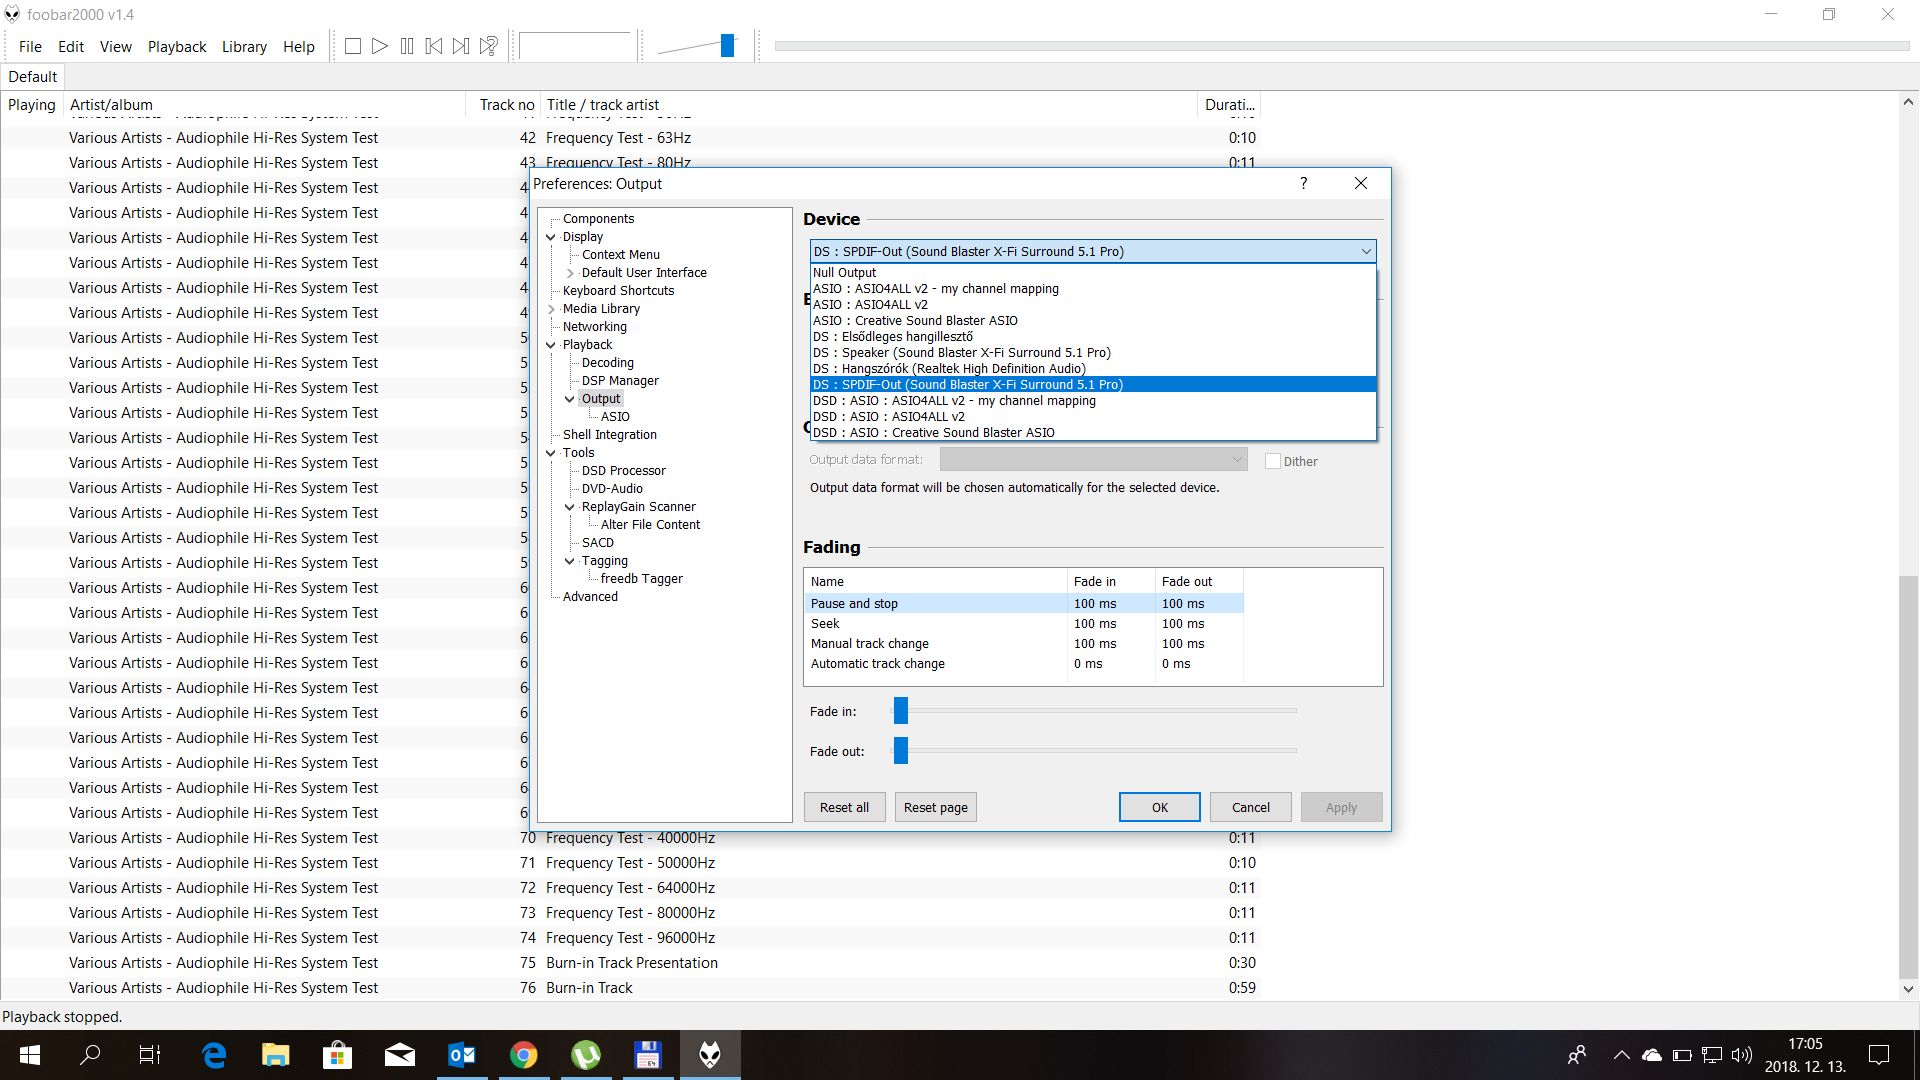
Task: Click the Stop playback button
Action: click(353, 46)
